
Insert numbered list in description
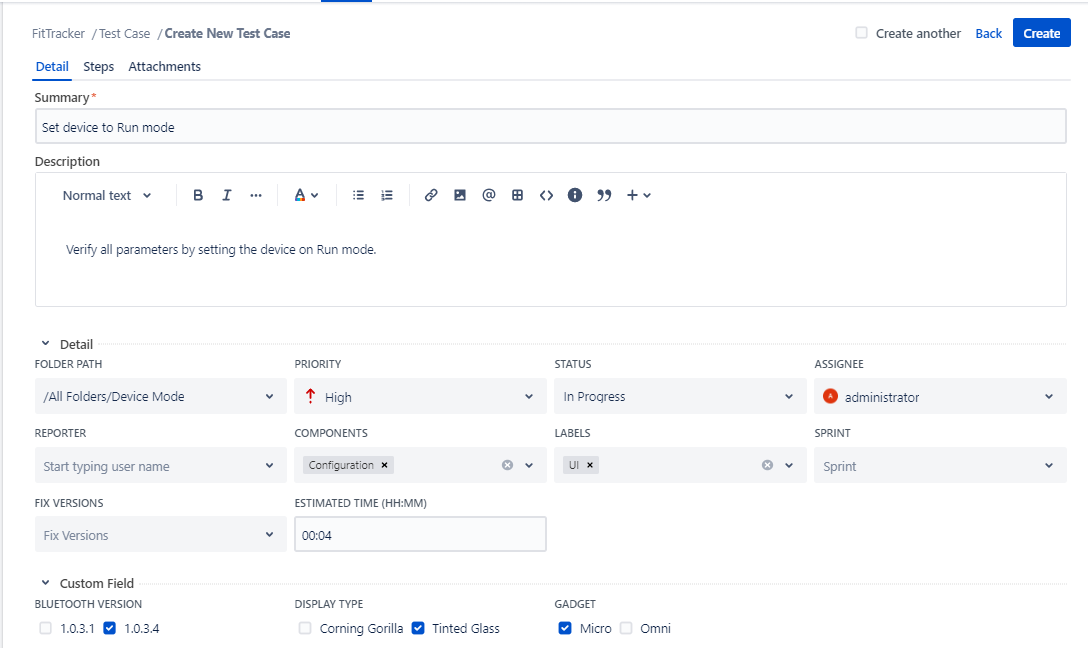click(x=387, y=196)
